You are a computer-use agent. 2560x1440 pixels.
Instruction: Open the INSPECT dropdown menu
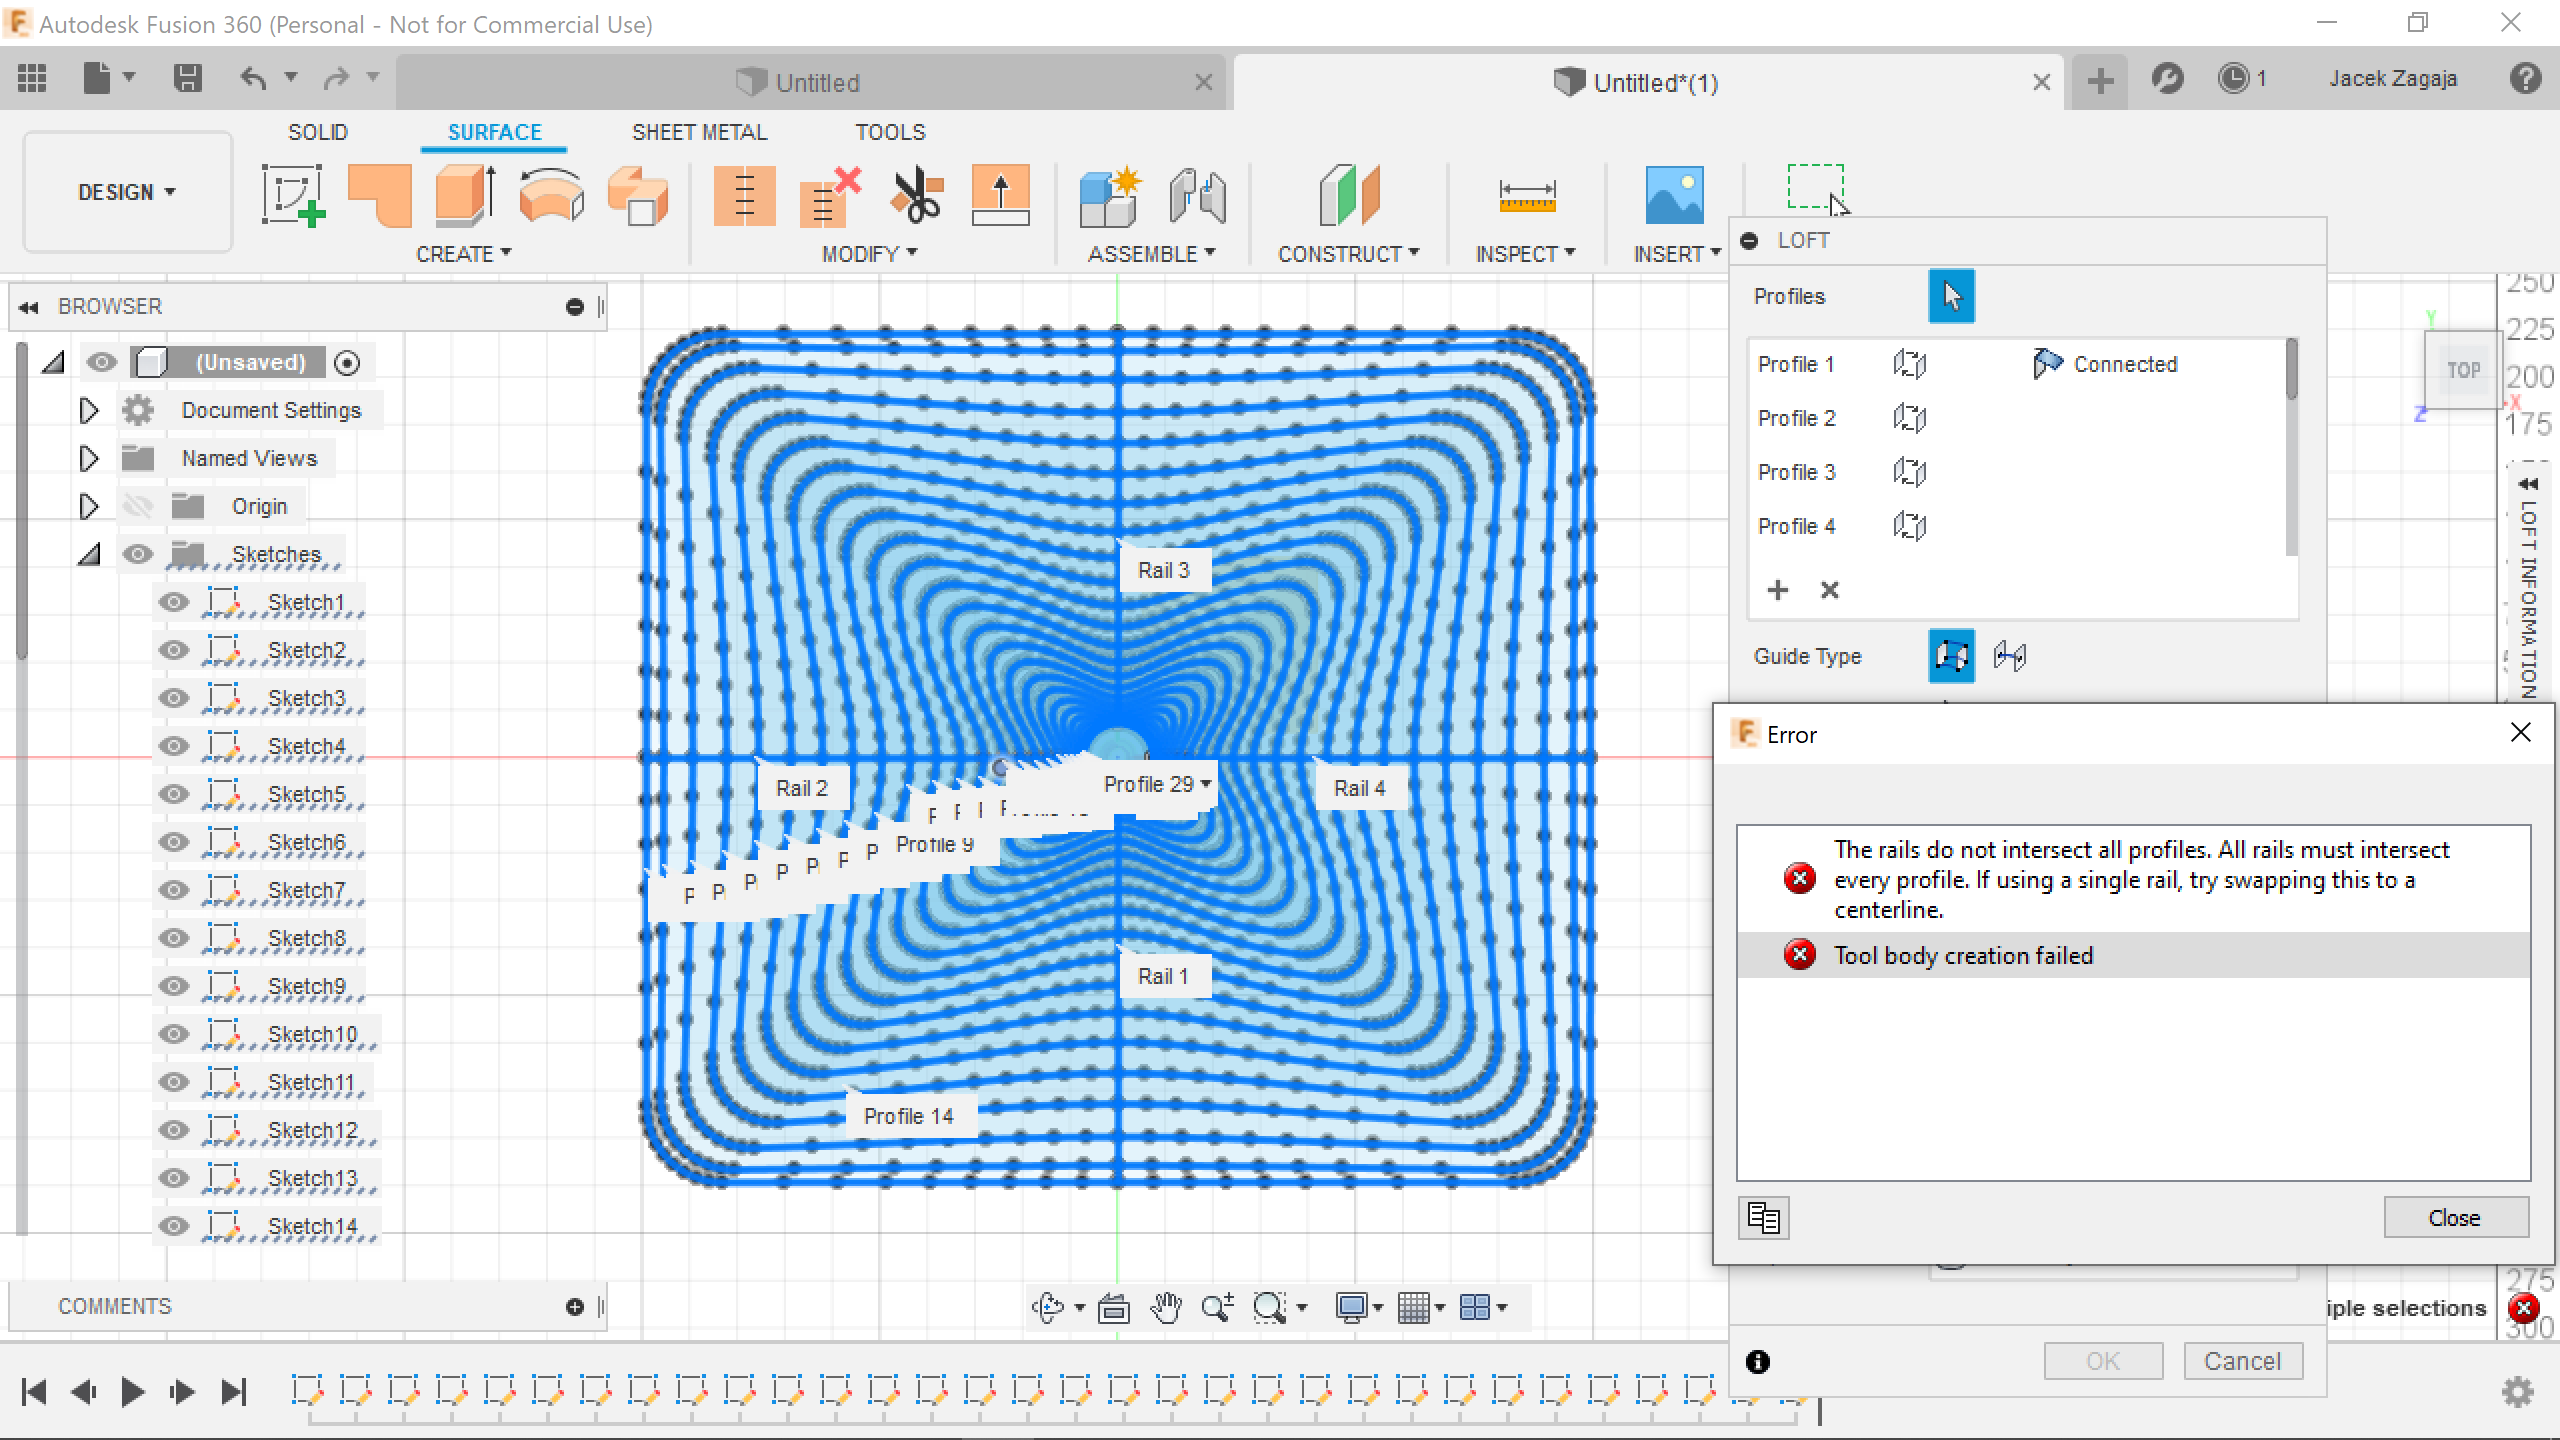coord(1526,254)
